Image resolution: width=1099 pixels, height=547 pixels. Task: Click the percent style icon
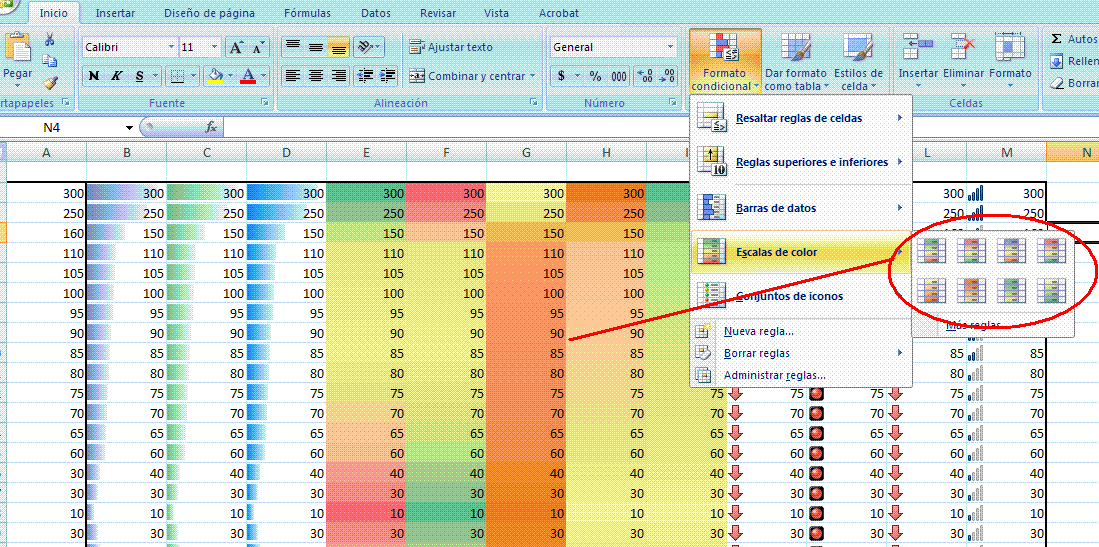(x=595, y=76)
